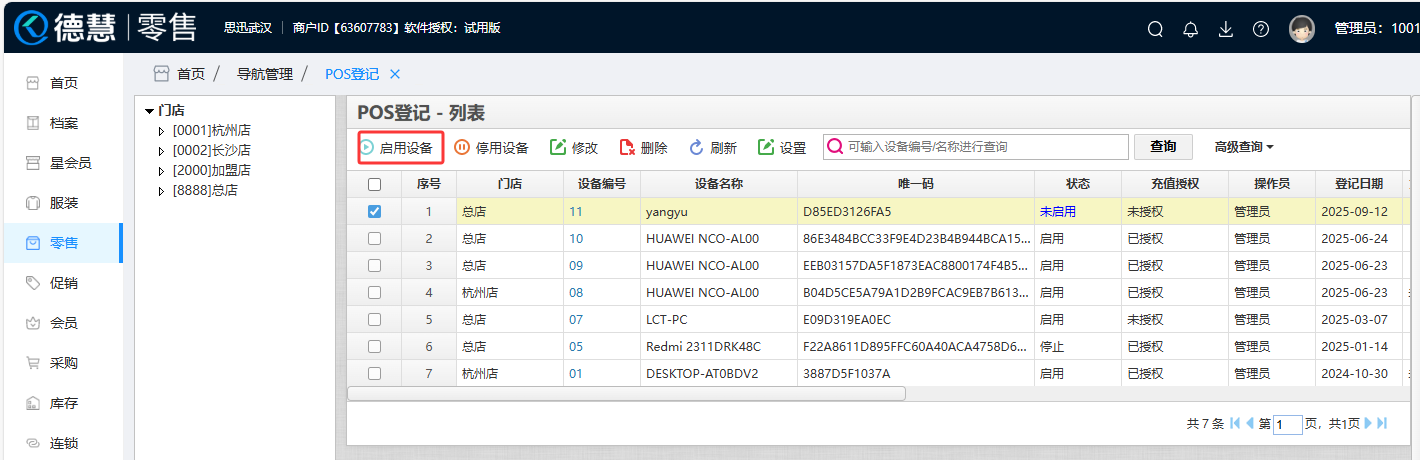
Task: Open the 会员 sidebar menu item
Action: point(64,323)
